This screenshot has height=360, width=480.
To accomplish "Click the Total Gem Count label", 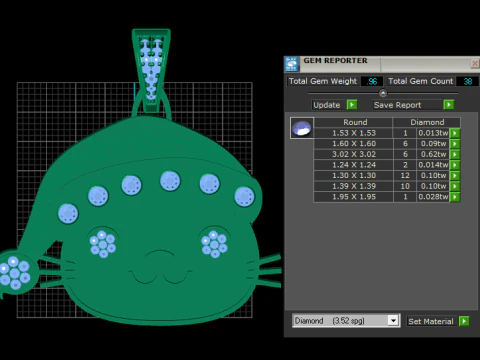I will [420, 81].
